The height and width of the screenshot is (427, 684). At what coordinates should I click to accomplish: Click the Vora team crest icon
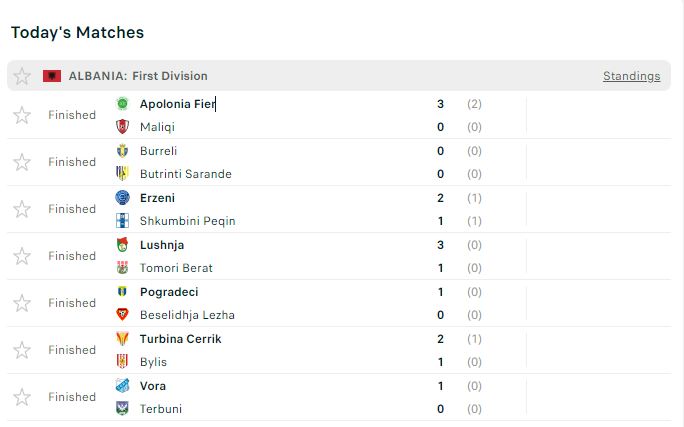(x=122, y=386)
